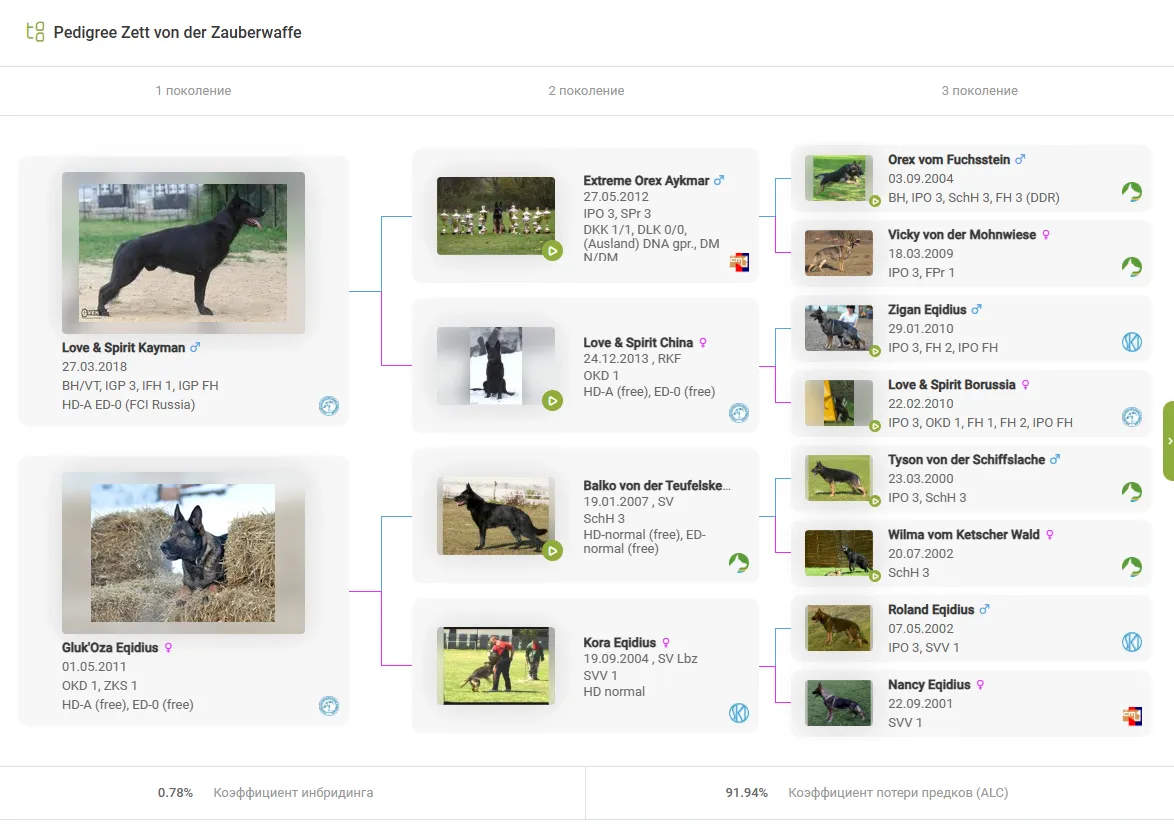Image resolution: width=1174 pixels, height=825 pixels.
Task: Click the blue club logo on Kora Eqidius
Action: pos(739,713)
